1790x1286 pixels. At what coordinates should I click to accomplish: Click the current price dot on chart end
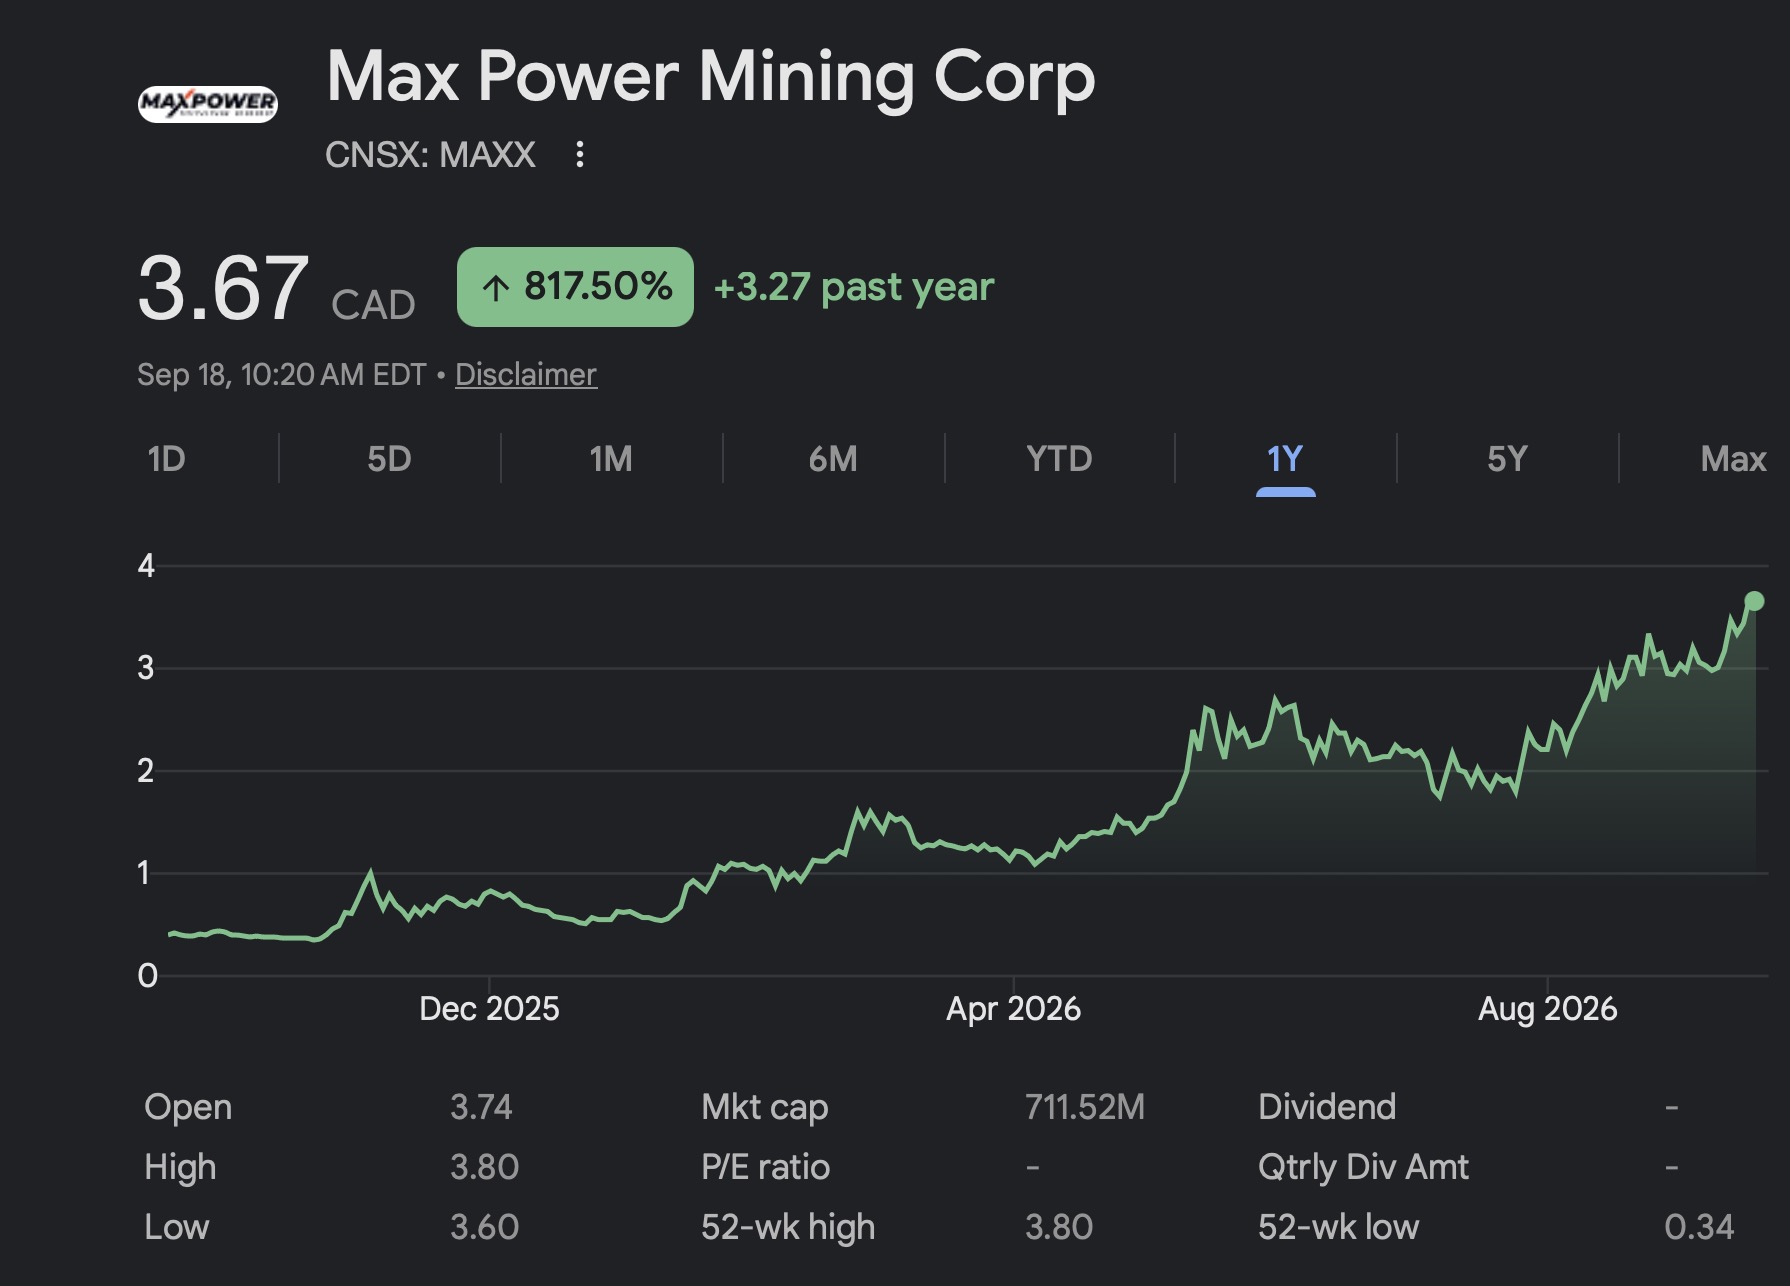pyautogui.click(x=1754, y=601)
